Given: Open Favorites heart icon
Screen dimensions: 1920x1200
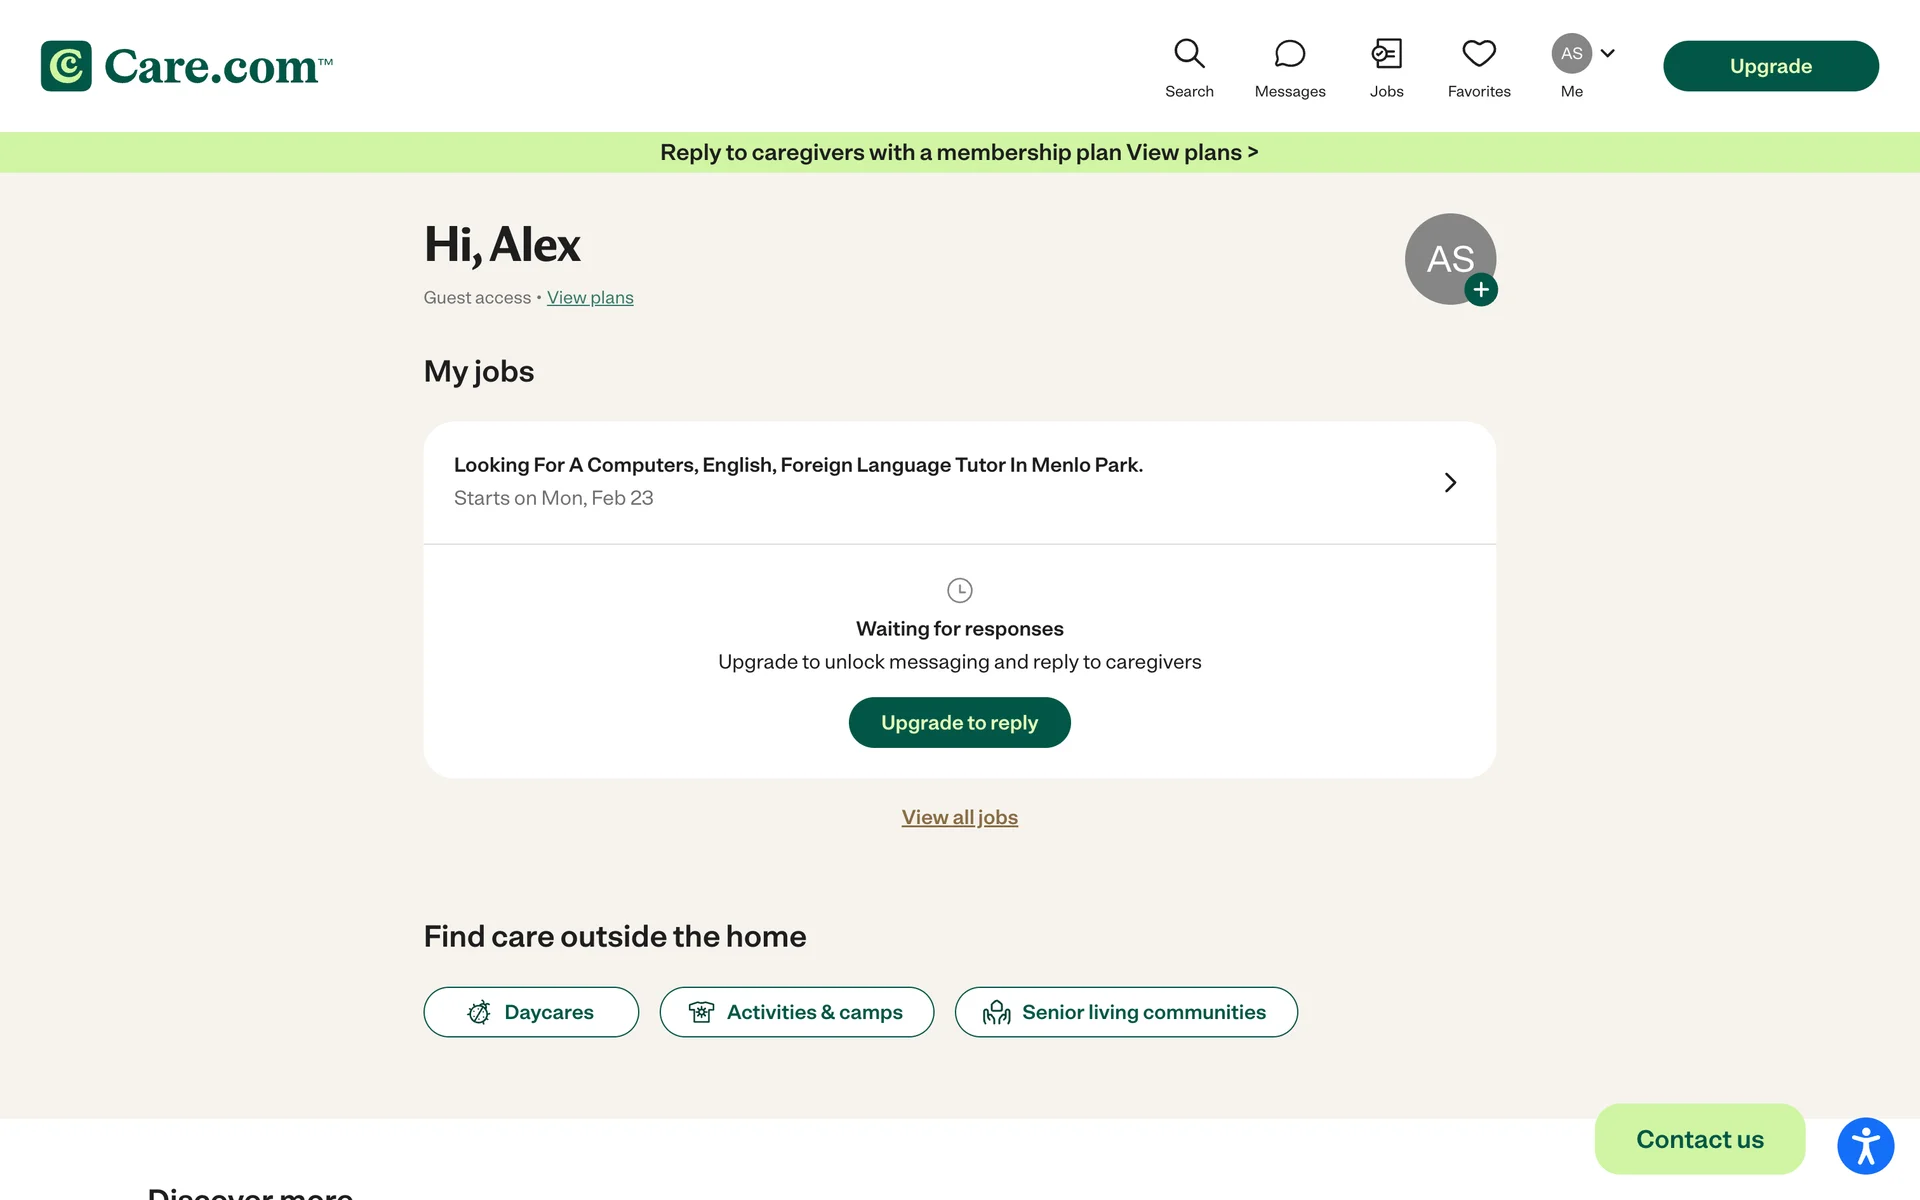Looking at the screenshot, I should pyautogui.click(x=1478, y=54).
